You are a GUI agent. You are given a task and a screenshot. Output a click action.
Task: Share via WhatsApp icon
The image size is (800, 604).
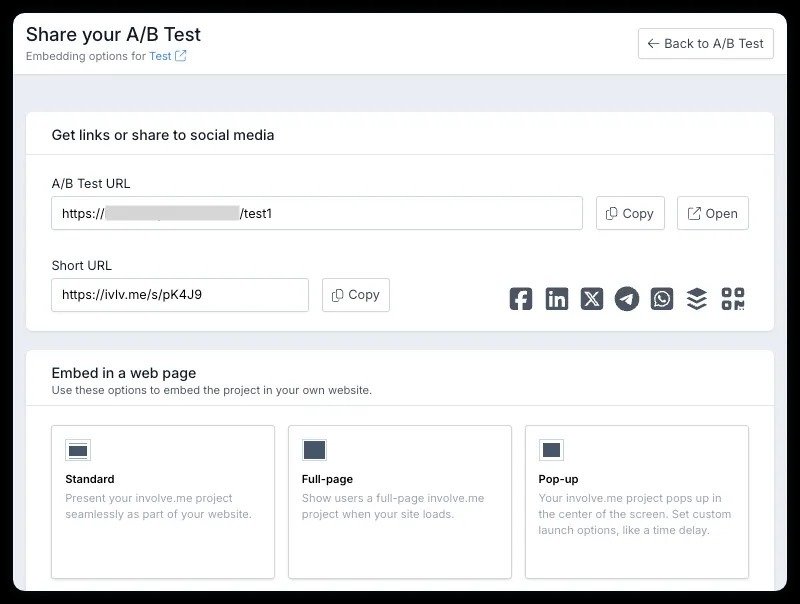coord(662,299)
